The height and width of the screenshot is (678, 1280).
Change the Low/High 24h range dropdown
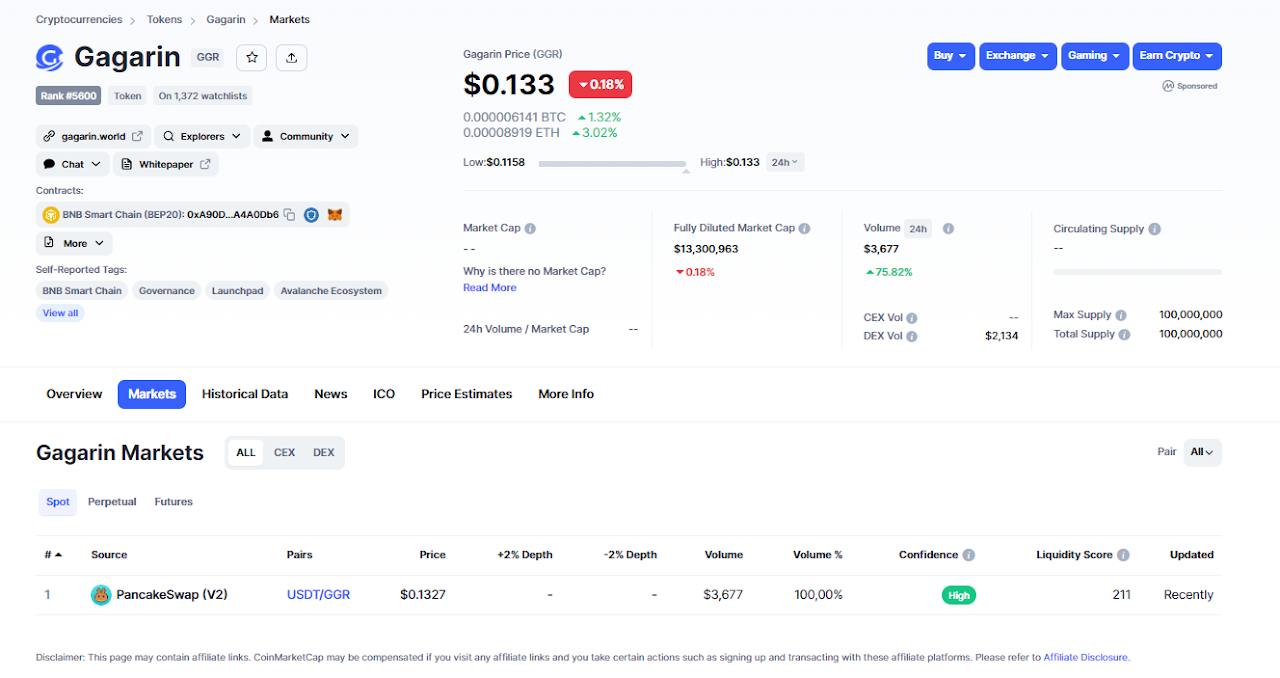click(x=785, y=162)
